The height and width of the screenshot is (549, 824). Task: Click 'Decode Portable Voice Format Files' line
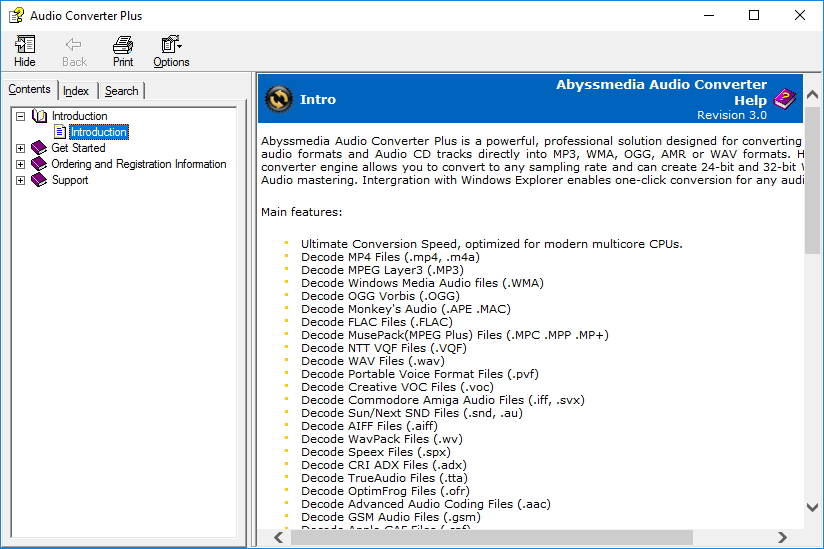[420, 374]
